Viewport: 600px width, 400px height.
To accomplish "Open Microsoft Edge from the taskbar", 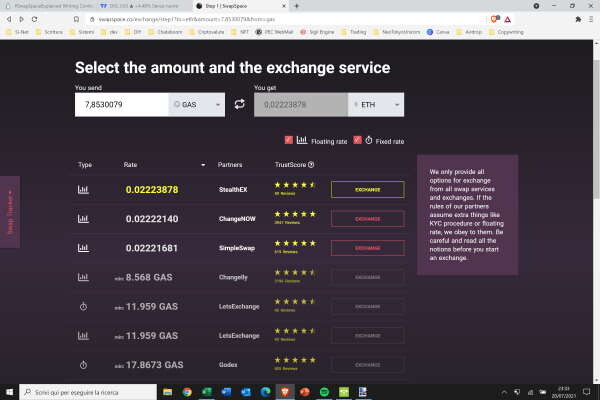I will coord(265,392).
